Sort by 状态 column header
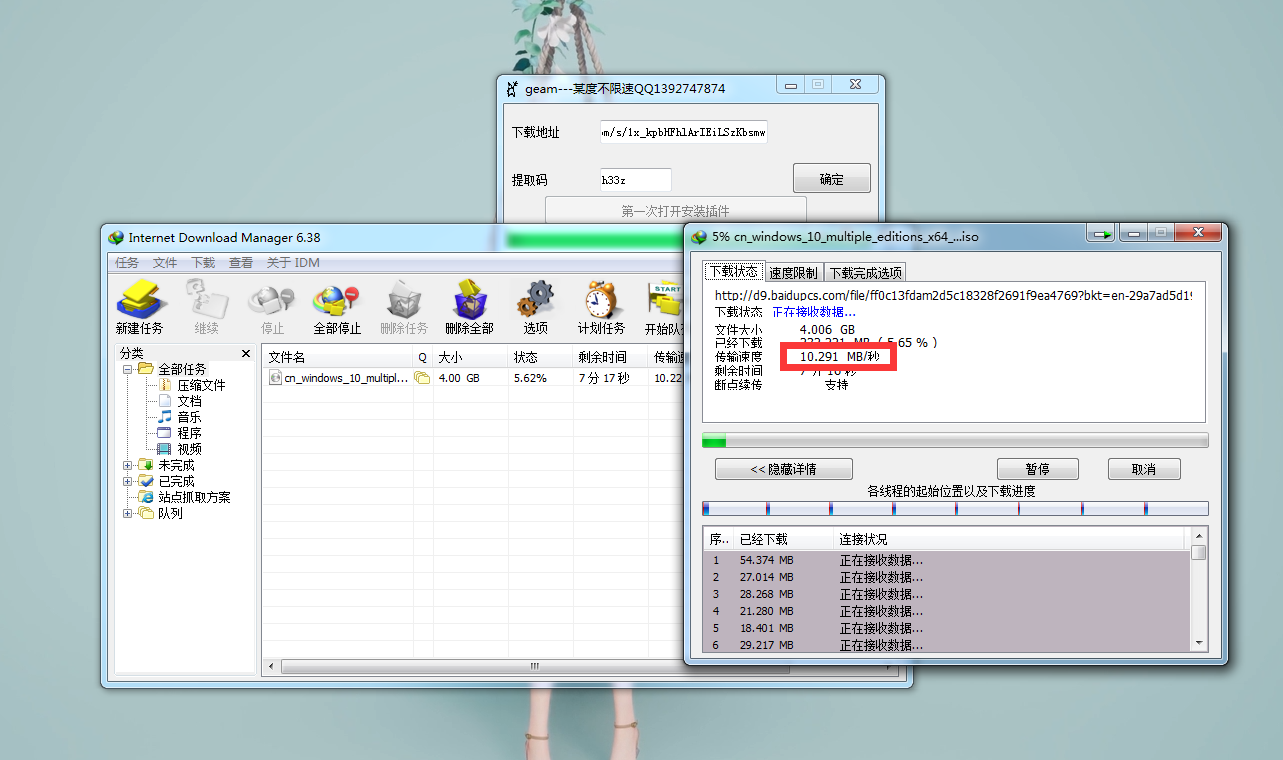1283x760 pixels. 540,357
